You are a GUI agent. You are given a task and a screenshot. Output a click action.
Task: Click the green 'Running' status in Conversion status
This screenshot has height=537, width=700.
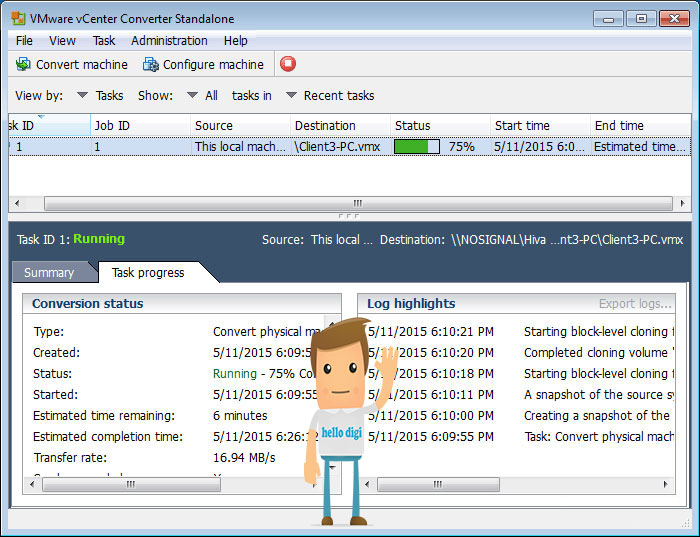(235, 374)
